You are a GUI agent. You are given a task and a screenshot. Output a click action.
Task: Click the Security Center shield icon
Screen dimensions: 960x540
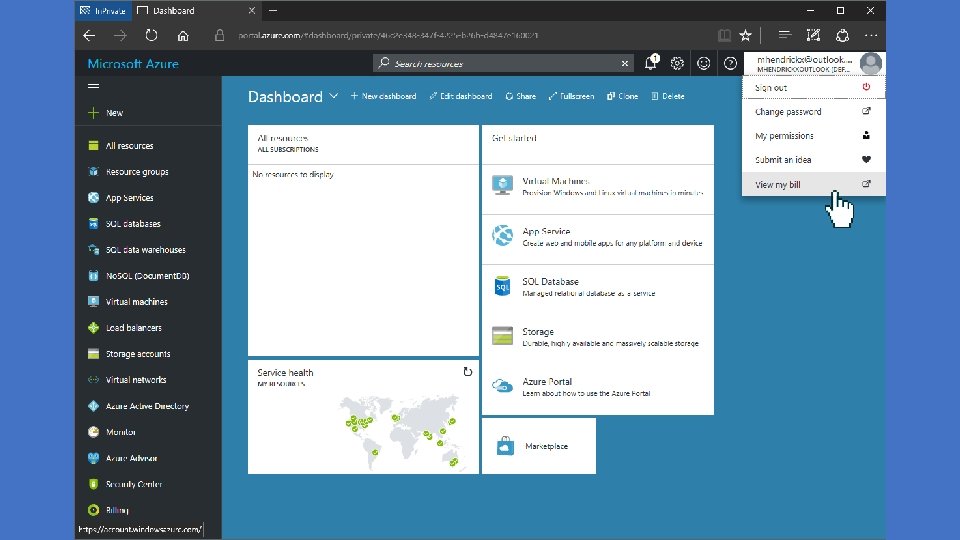[x=93, y=484]
